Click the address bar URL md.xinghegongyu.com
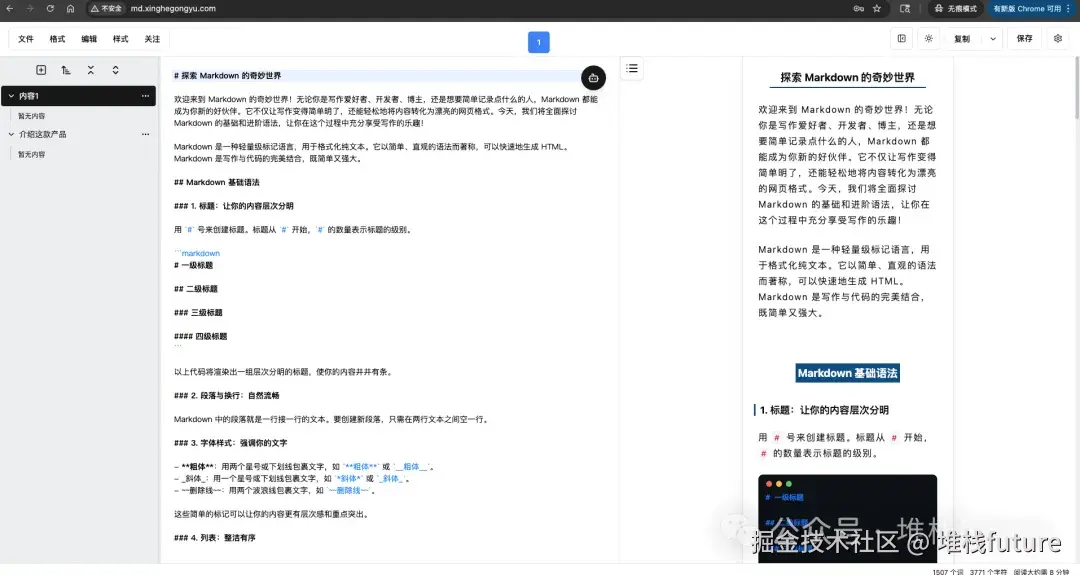Screen dimensions: 1080x575 tap(173, 8)
